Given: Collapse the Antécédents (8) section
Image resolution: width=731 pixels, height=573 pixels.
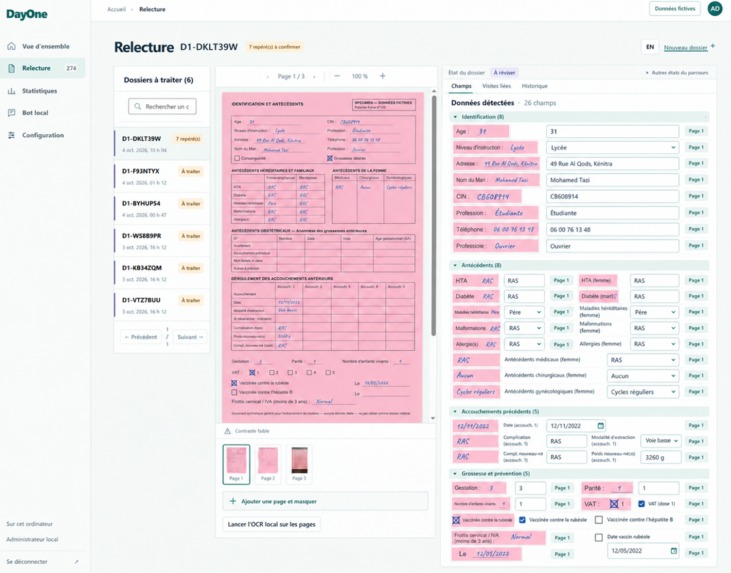Looking at the screenshot, I should [579, 265].
